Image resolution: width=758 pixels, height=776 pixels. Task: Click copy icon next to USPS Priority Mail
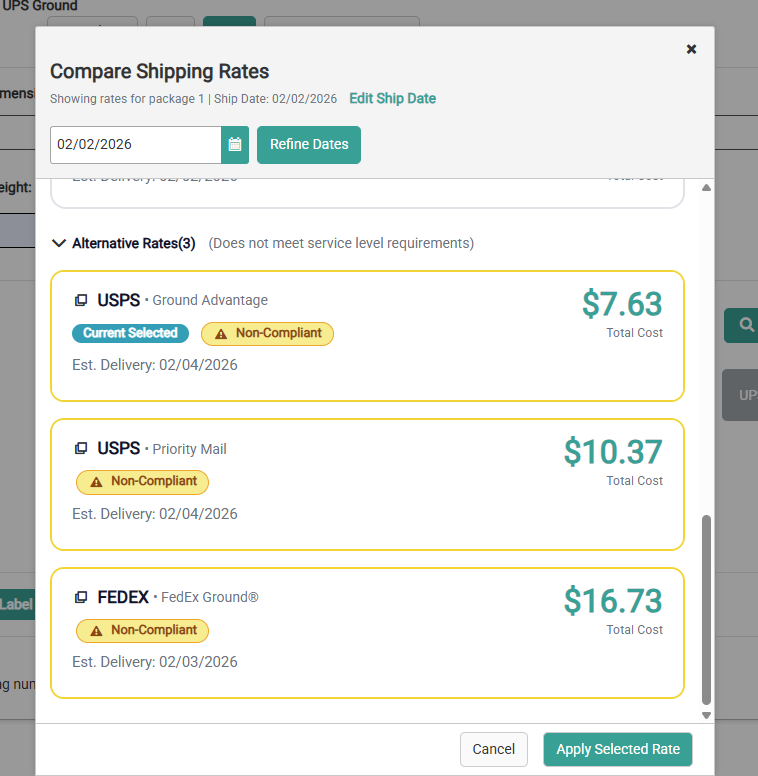pyautogui.click(x=81, y=449)
